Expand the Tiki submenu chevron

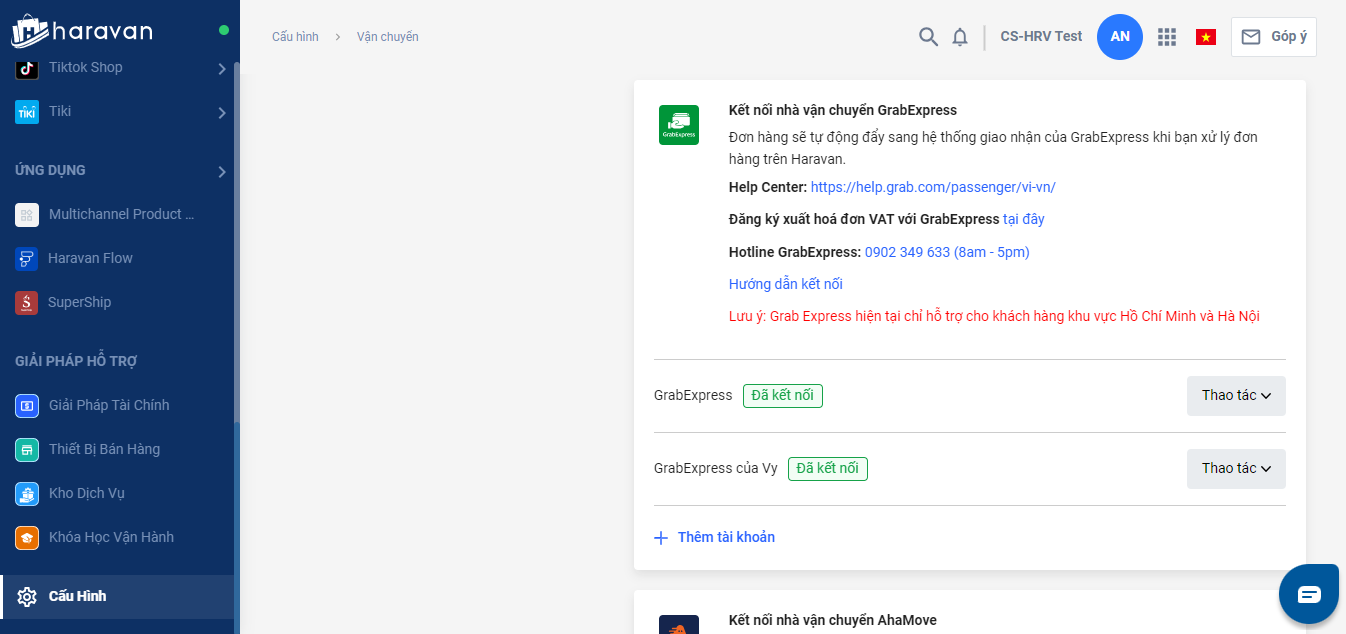coord(222,113)
